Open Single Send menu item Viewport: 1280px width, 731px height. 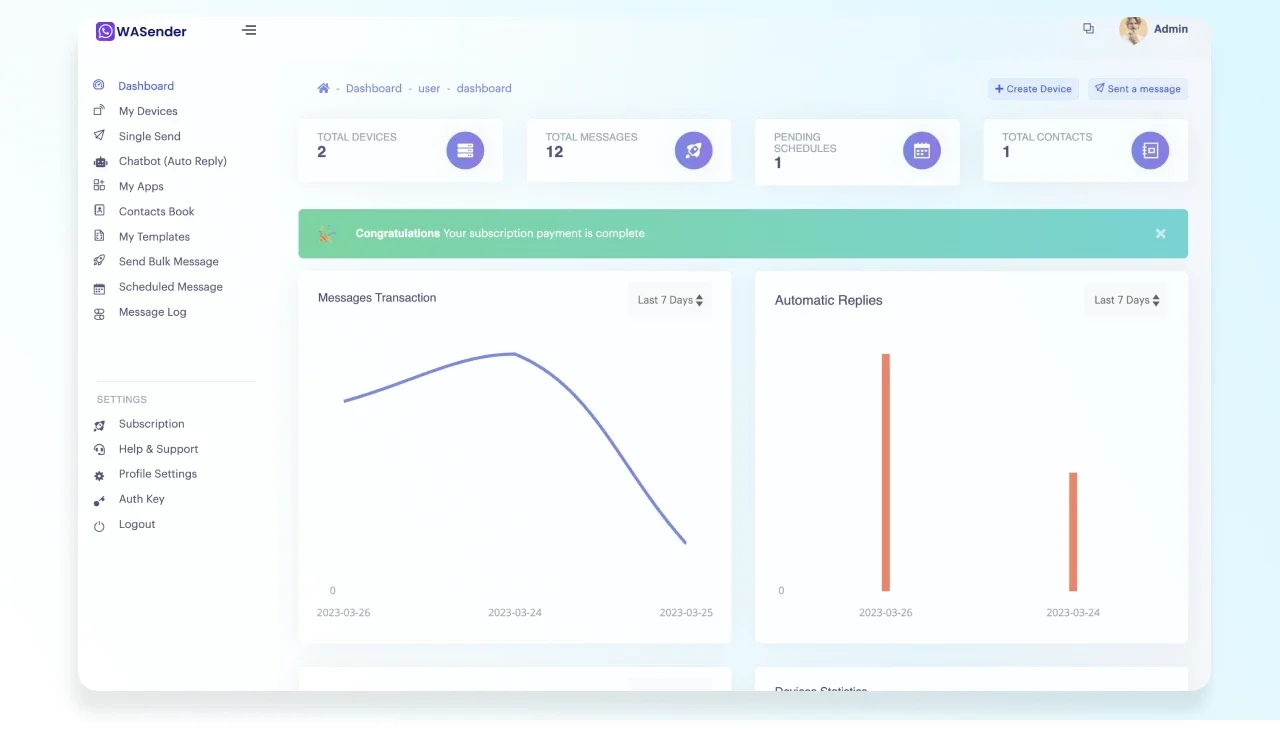pos(150,136)
